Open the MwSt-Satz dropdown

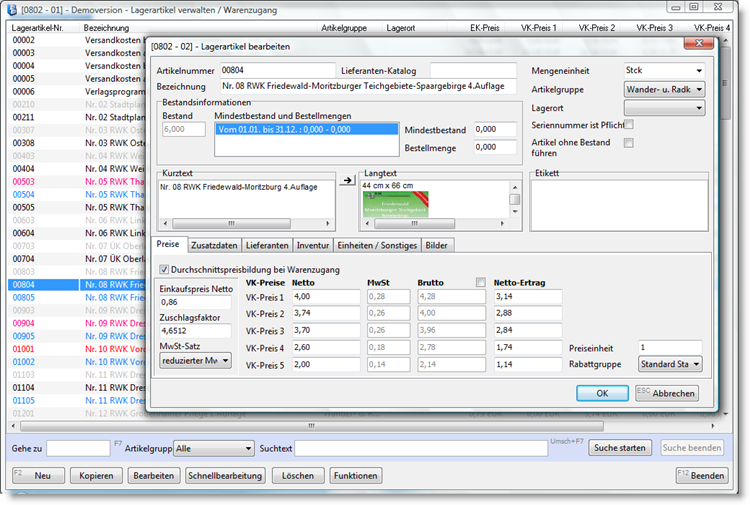click(x=226, y=360)
